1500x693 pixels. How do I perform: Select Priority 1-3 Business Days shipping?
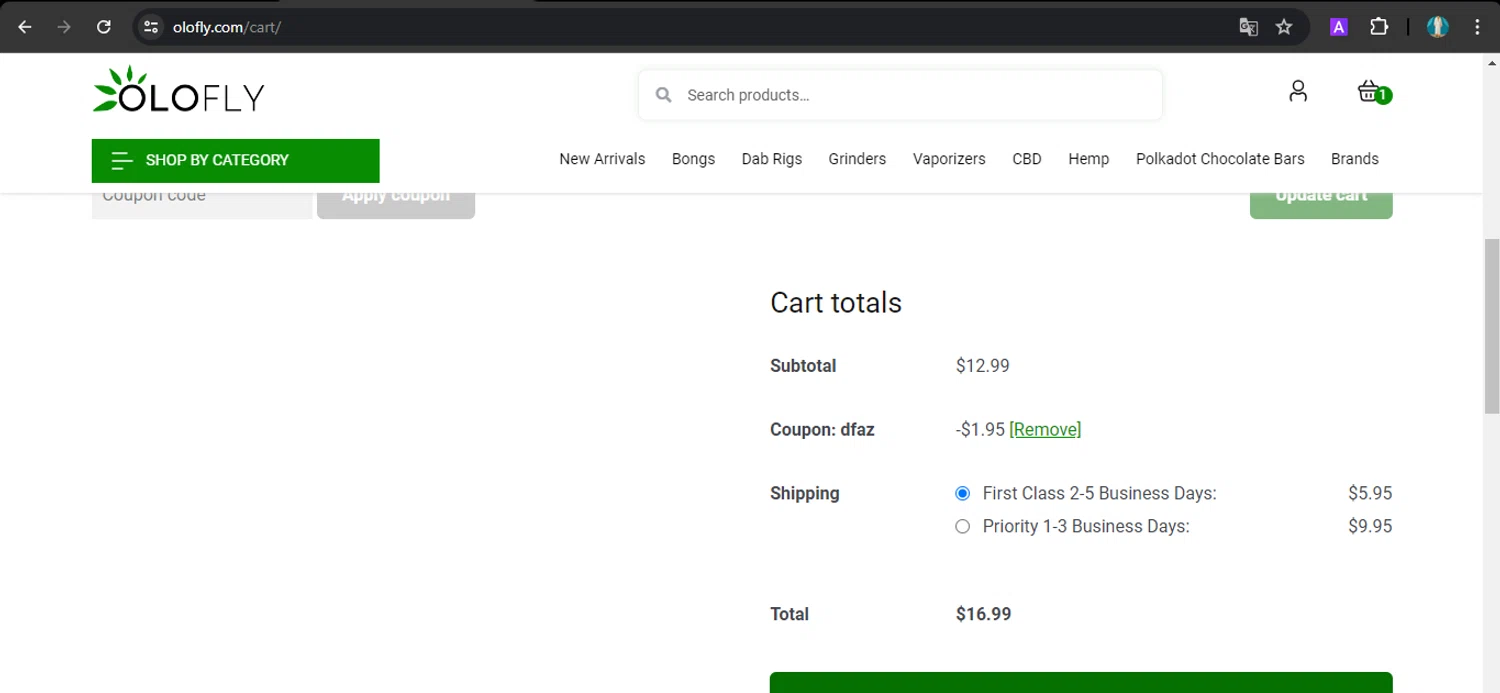coord(962,526)
